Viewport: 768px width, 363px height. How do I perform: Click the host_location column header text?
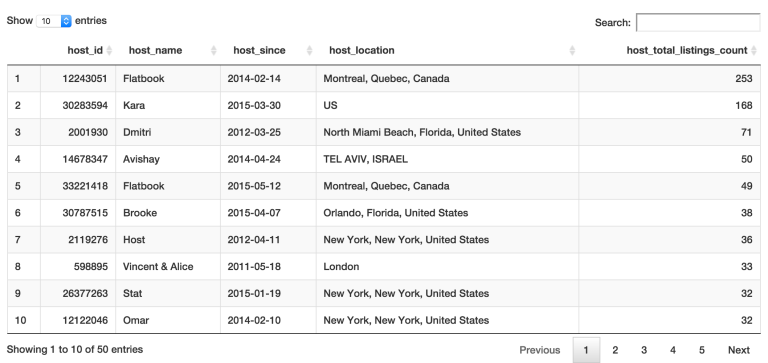click(x=361, y=50)
